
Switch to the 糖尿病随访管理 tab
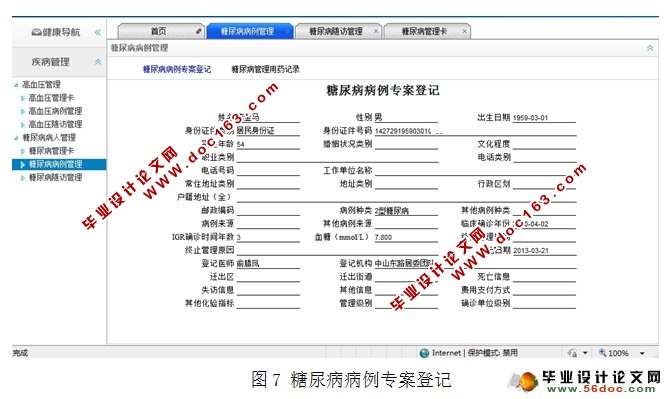[x=336, y=31]
